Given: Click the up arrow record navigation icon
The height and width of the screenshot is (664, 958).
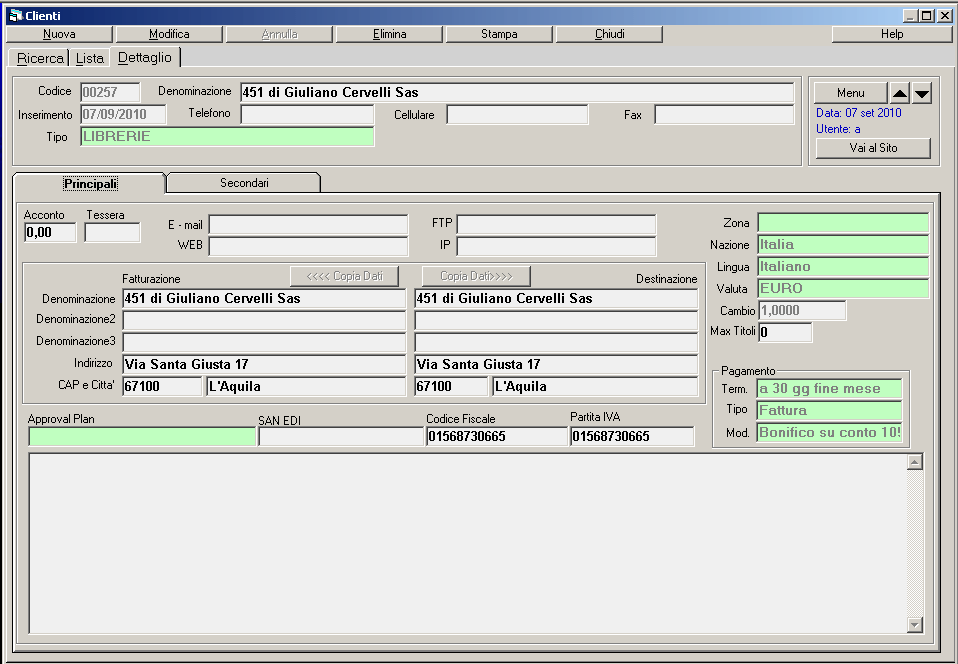Looking at the screenshot, I should [900, 93].
